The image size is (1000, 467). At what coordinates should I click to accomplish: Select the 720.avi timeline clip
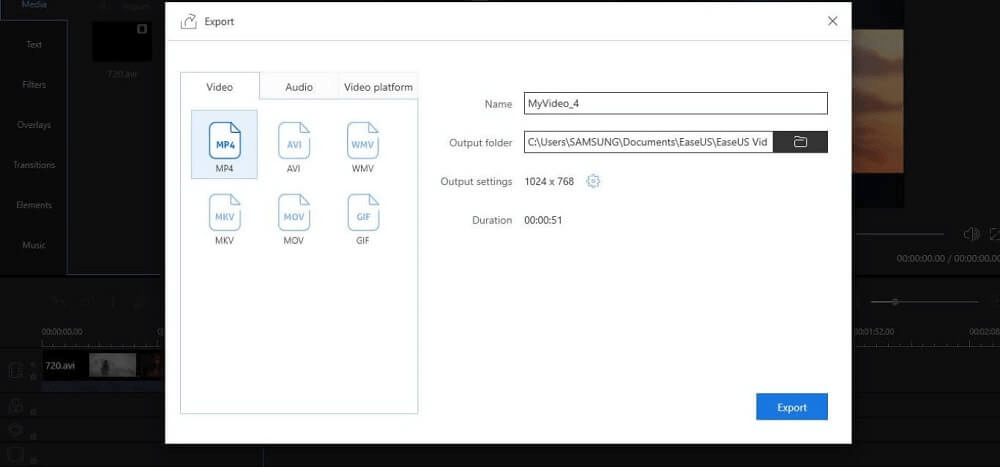(100, 366)
